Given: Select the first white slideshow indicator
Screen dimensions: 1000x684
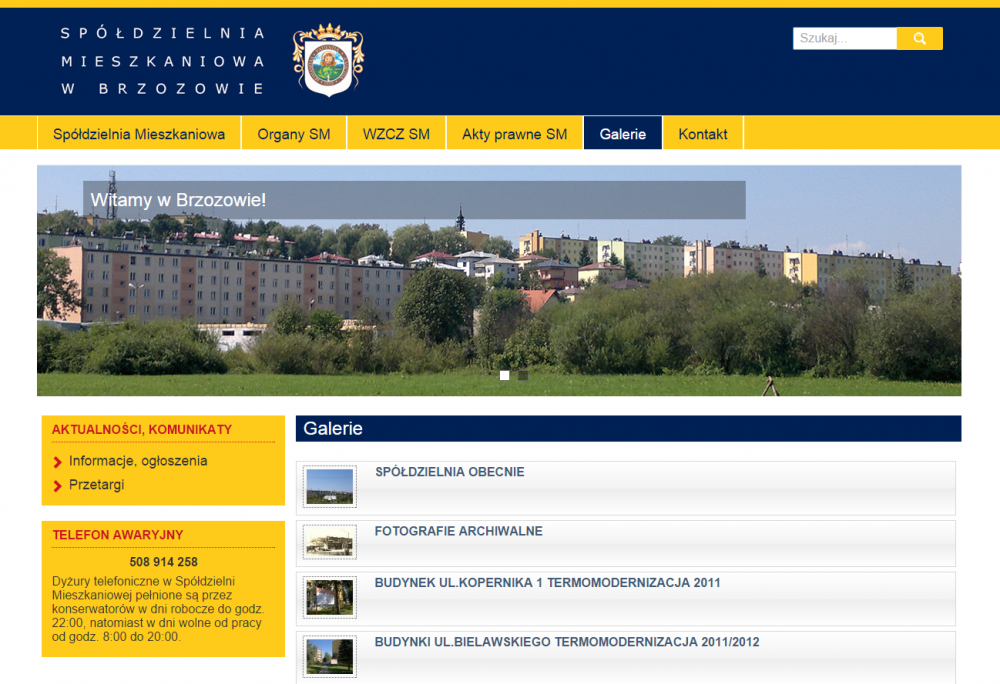Looking at the screenshot, I should [x=504, y=375].
